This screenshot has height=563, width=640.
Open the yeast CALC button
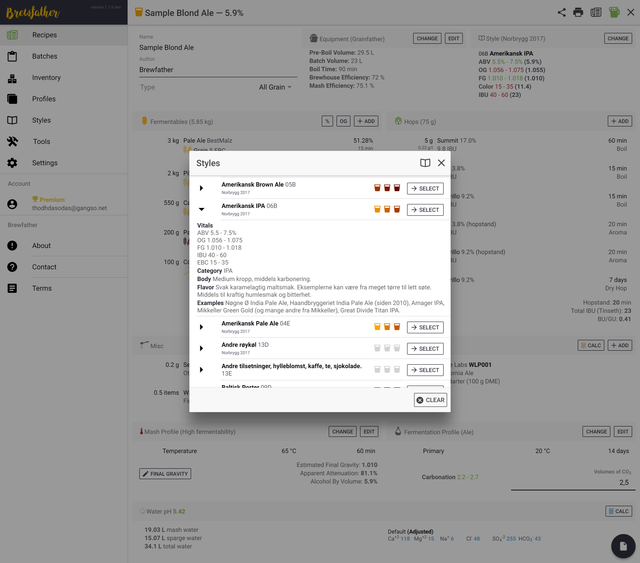tap(591, 345)
